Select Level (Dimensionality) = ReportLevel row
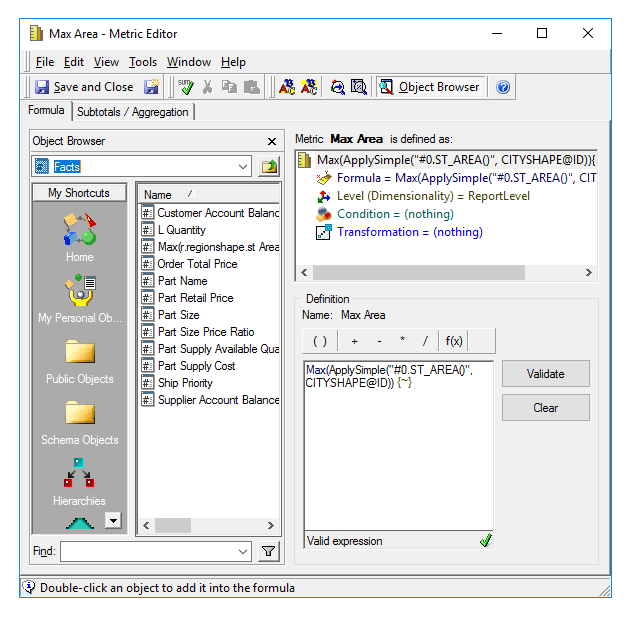Screen dimensions: 631x625 pyautogui.click(x=423, y=196)
